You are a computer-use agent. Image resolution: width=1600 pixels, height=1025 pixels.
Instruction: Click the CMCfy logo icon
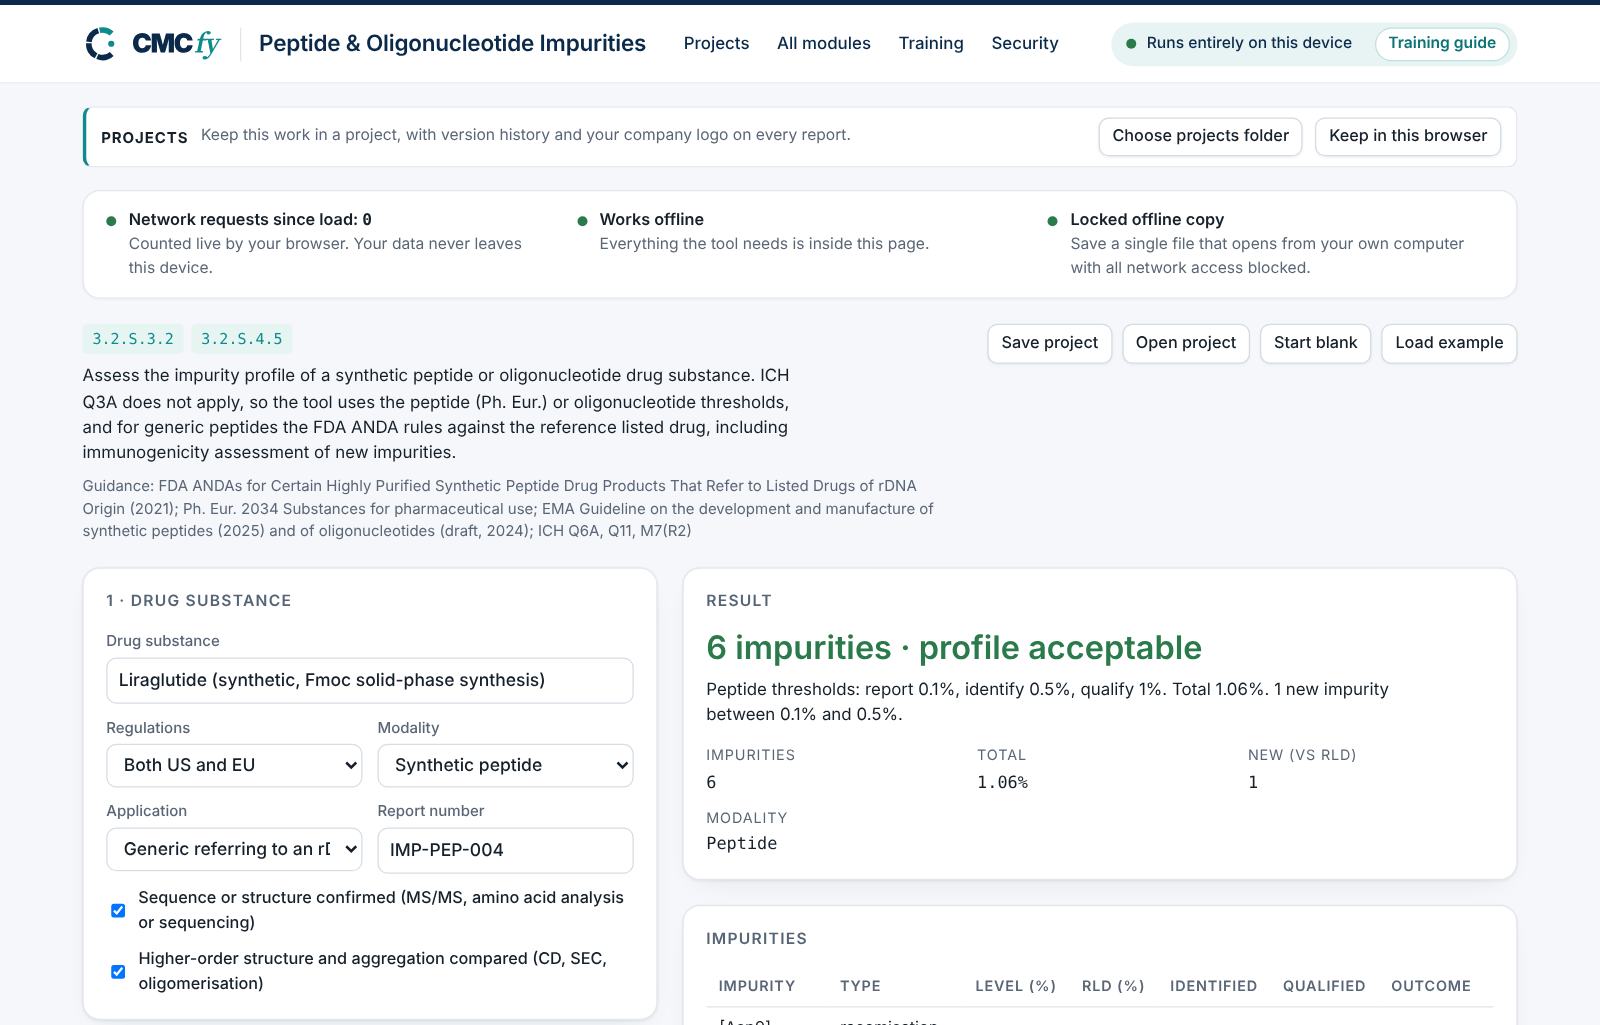pos(101,44)
